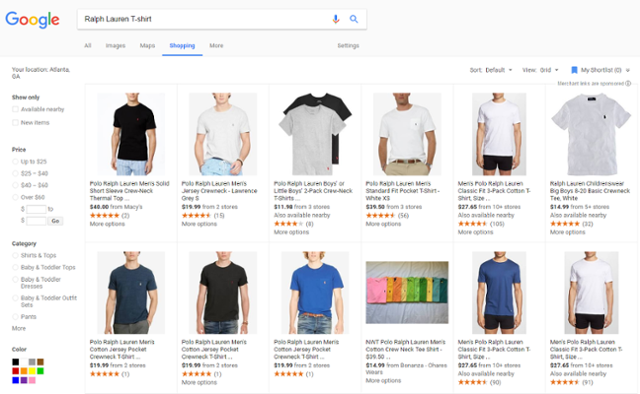Select the Up to $25 price option
This screenshot has width=640, height=394.
pos(16,162)
